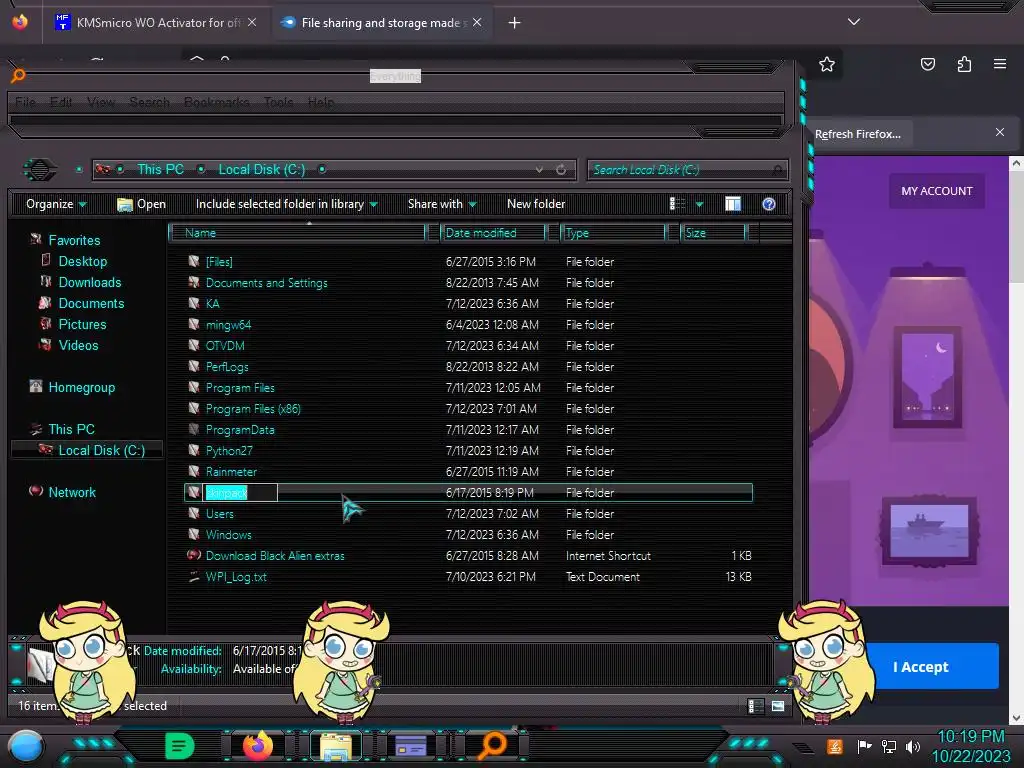1024x768 pixels.
Task: Open the View menu in Everything window
Action: pyautogui.click(x=101, y=102)
